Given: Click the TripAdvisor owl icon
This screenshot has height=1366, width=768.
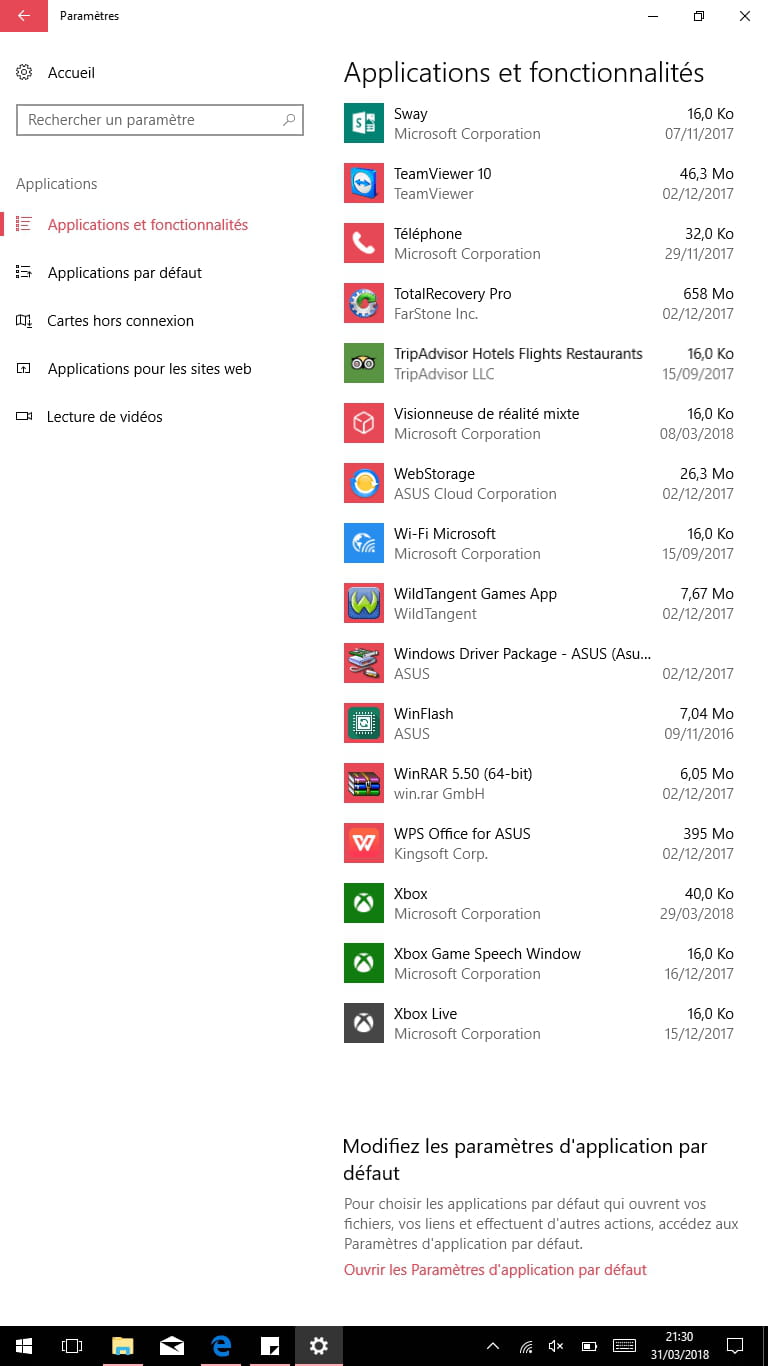Looking at the screenshot, I should tap(364, 363).
